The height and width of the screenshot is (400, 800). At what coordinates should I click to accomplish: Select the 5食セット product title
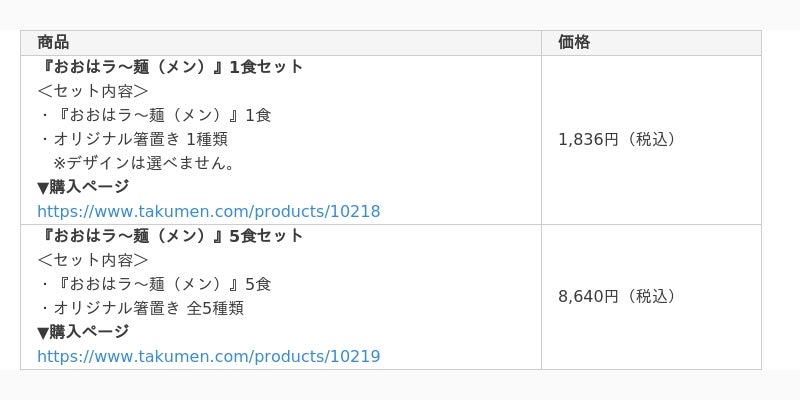tap(171, 236)
